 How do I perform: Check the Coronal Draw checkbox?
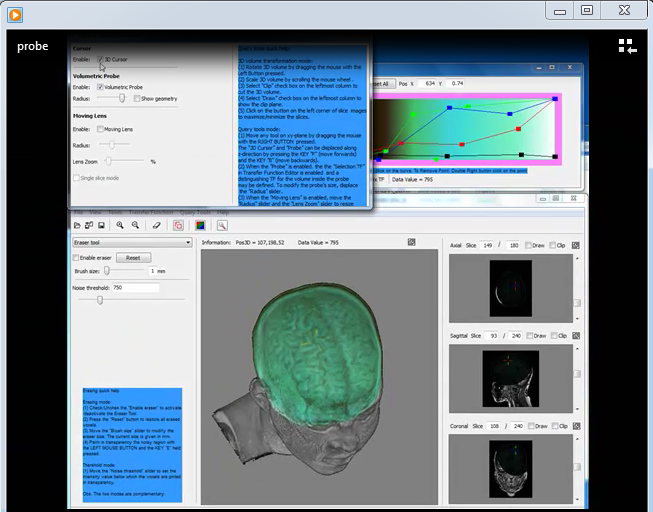[x=531, y=426]
